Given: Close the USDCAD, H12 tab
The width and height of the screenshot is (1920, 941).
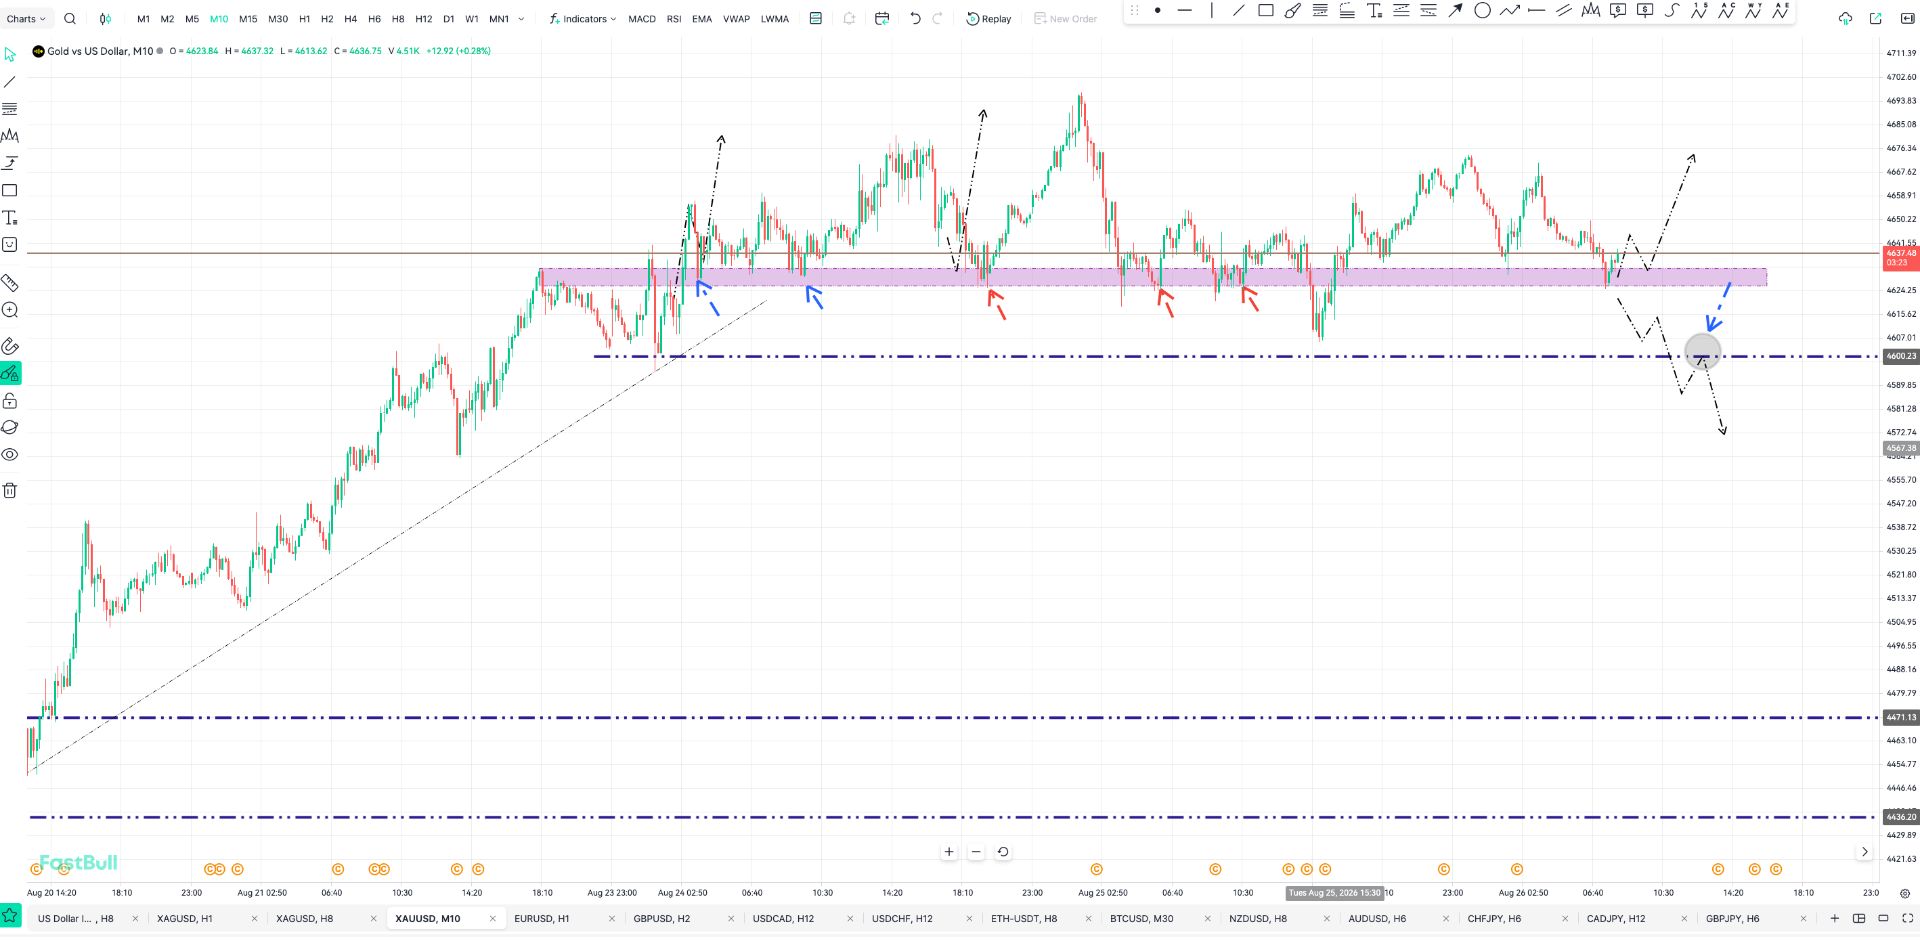Looking at the screenshot, I should (850, 918).
